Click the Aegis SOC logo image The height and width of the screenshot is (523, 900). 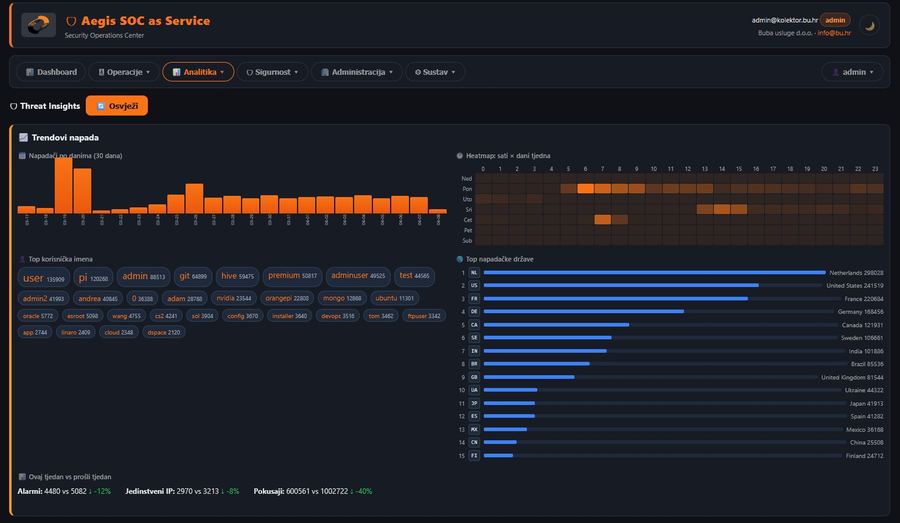(39, 25)
